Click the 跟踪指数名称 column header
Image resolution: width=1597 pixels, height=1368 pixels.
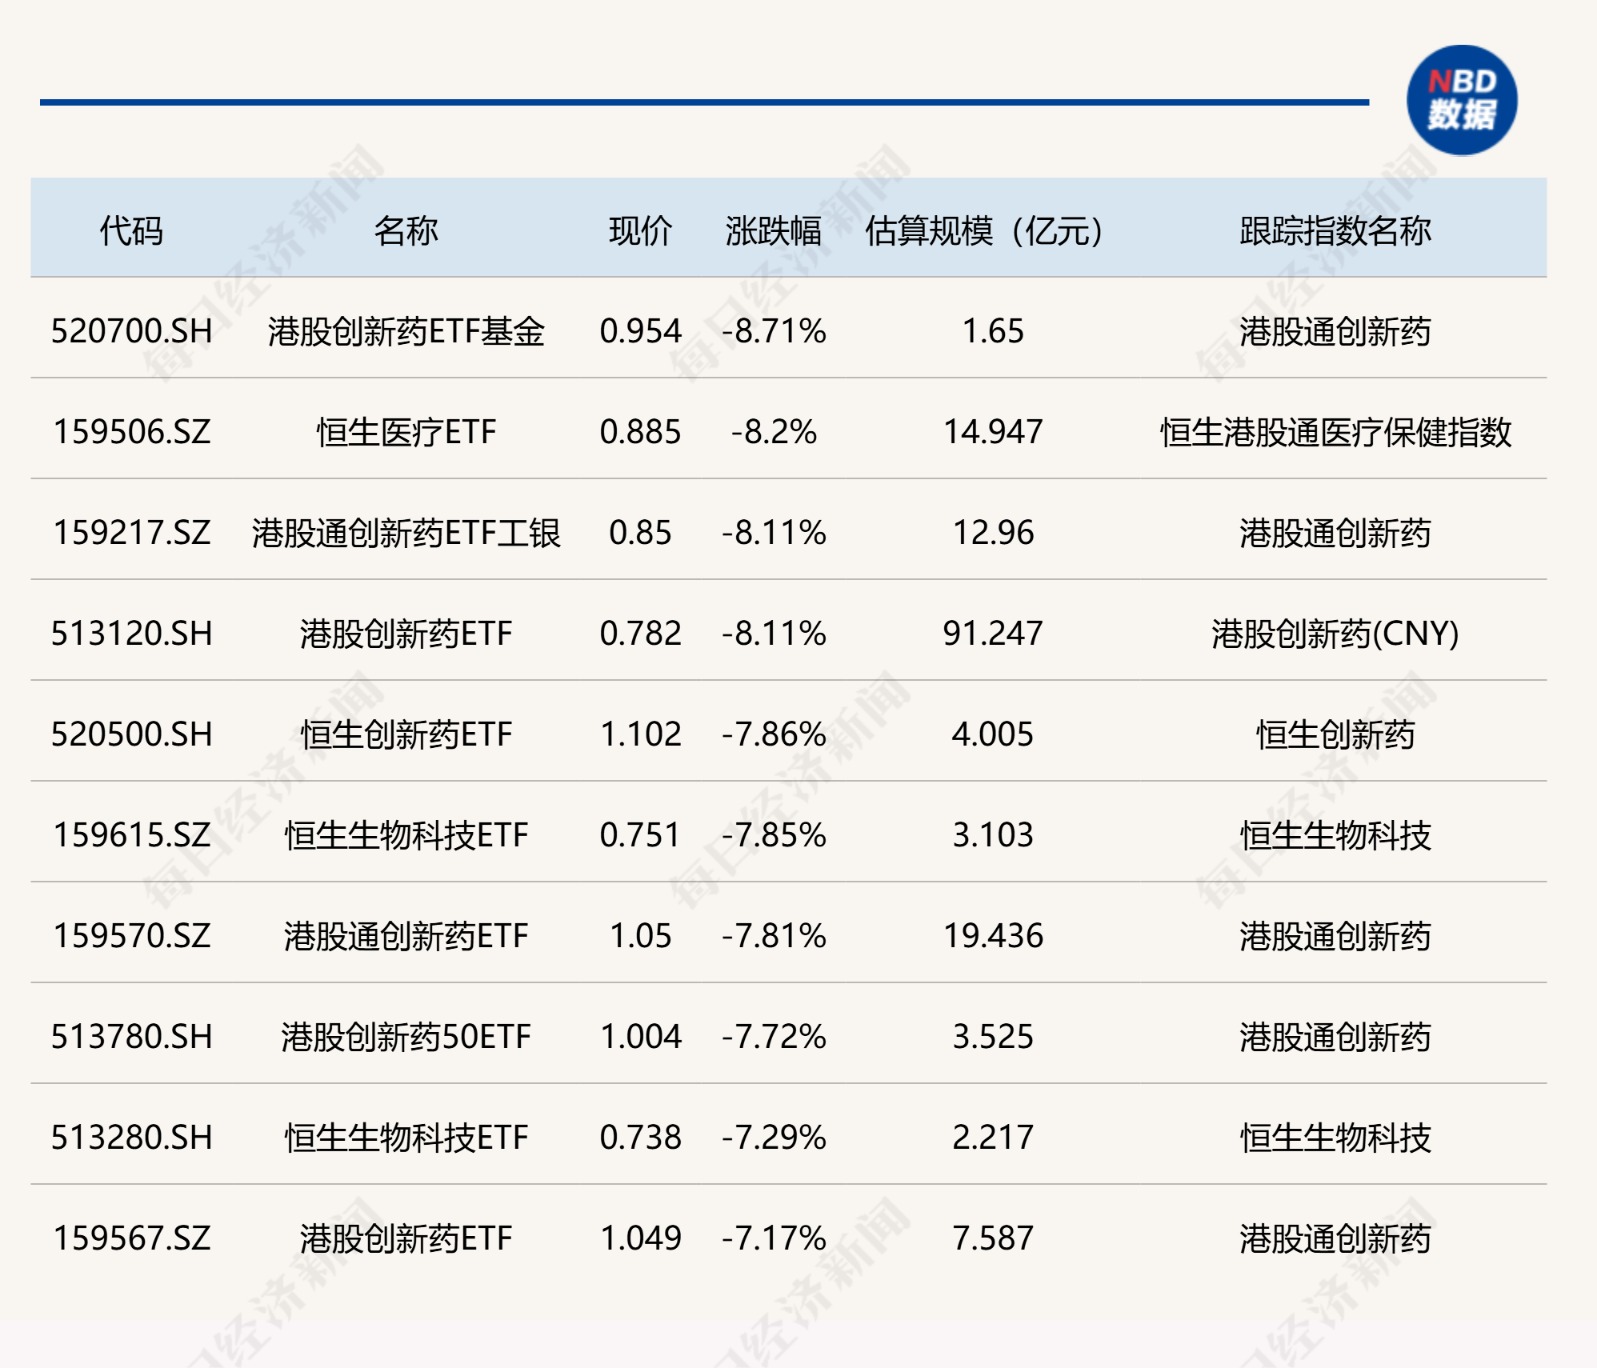click(1335, 230)
